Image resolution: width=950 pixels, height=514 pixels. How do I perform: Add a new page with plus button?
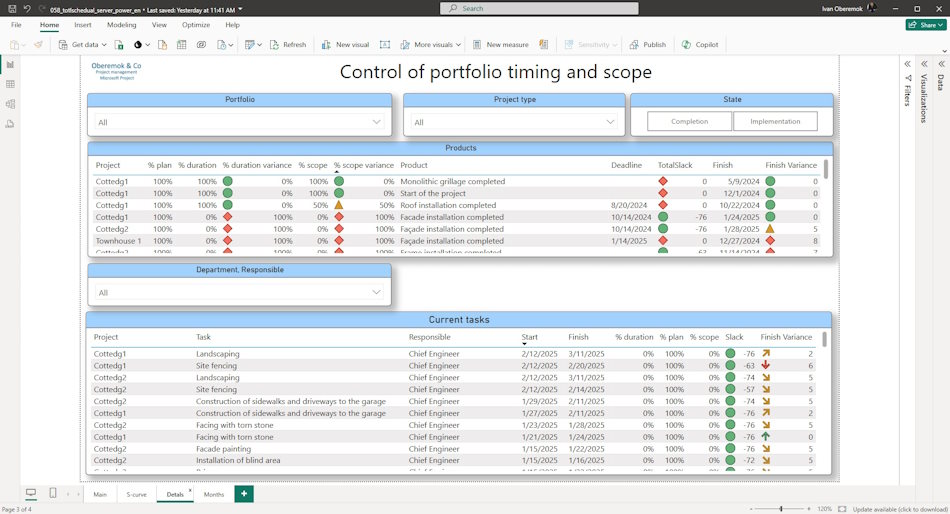click(244, 494)
